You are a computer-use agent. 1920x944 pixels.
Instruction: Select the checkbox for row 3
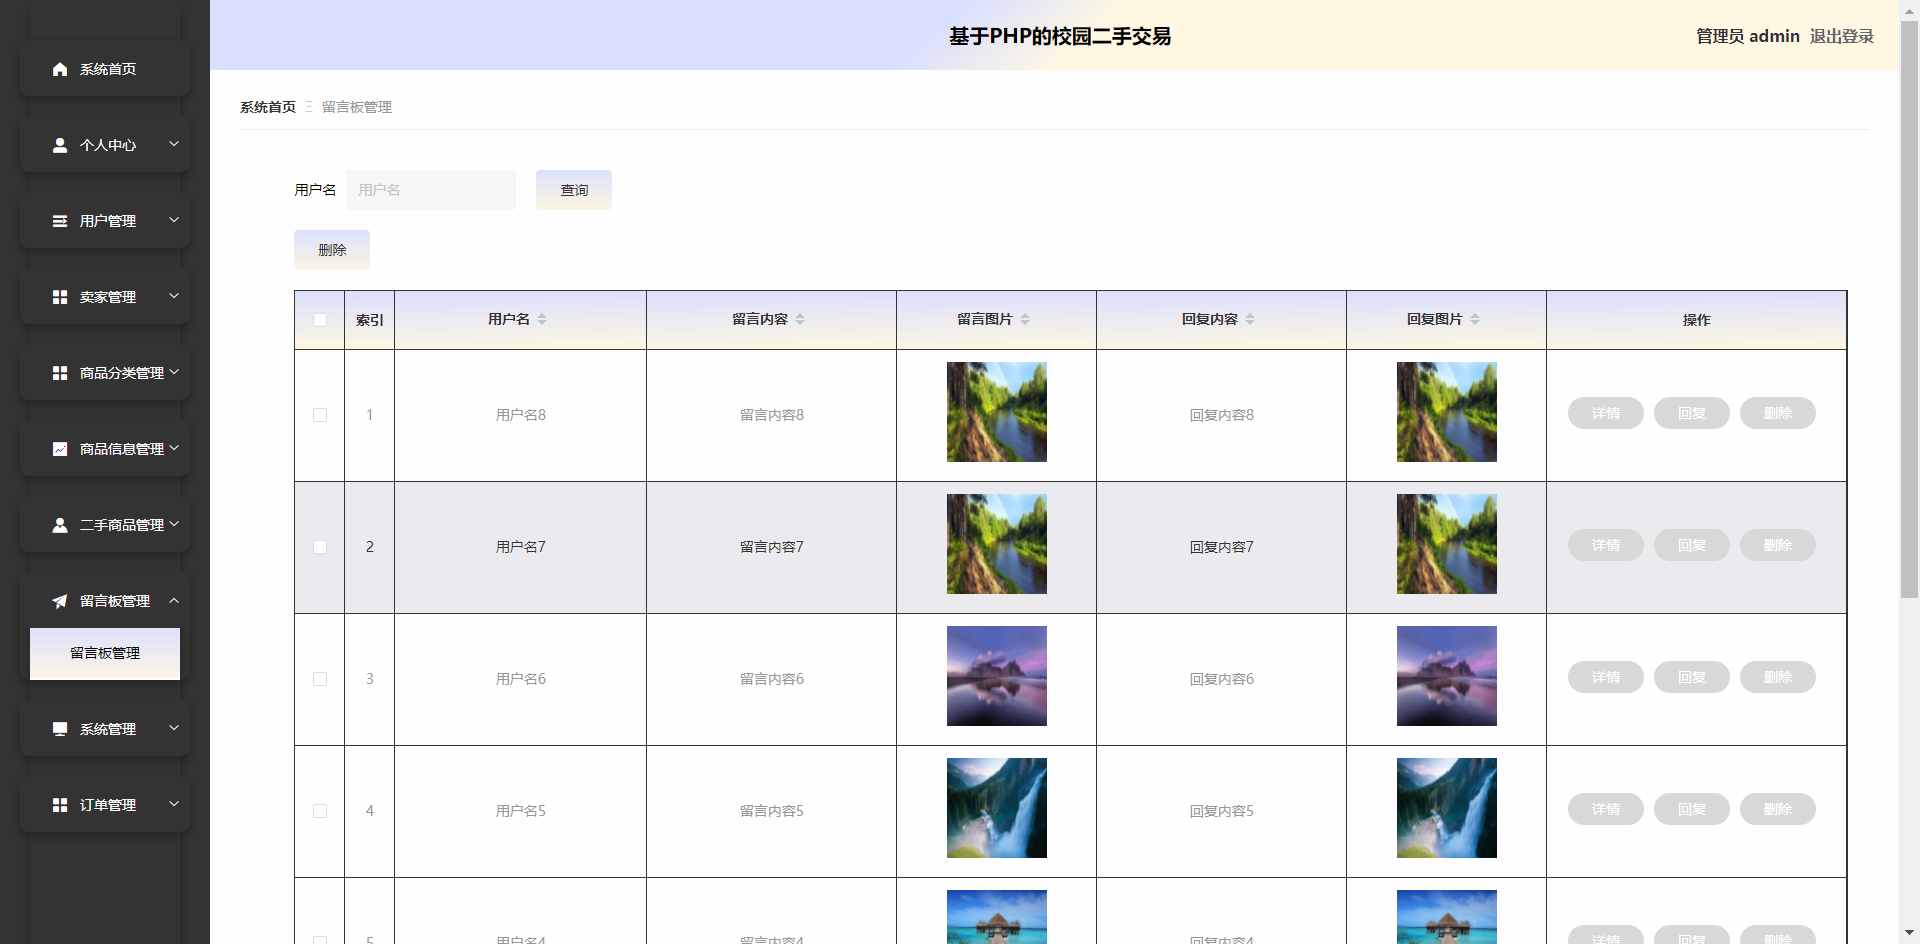click(x=320, y=679)
